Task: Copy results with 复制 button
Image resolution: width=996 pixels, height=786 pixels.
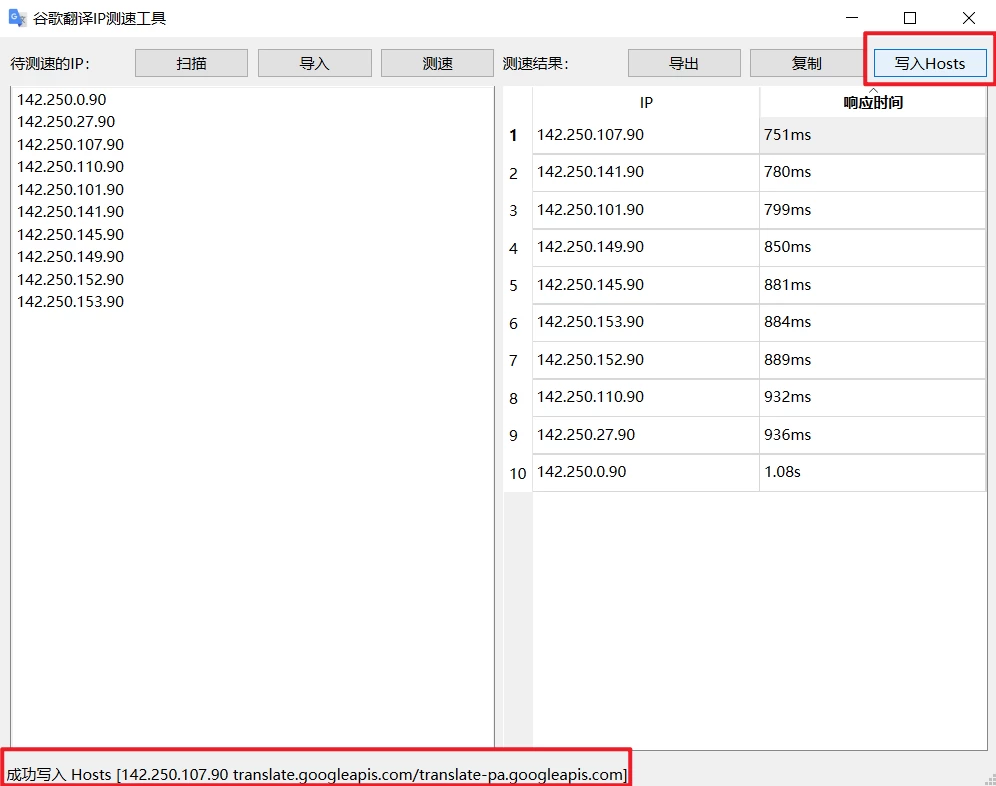Action: (x=806, y=63)
